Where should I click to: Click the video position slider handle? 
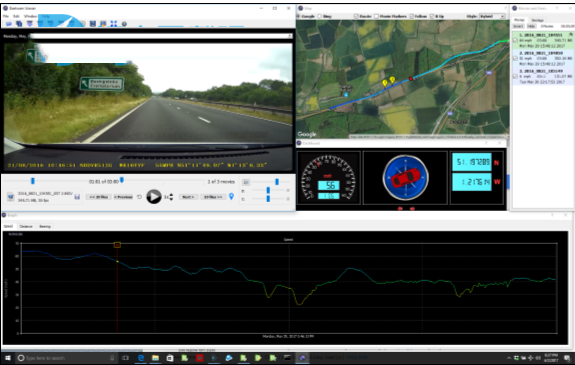point(33,181)
